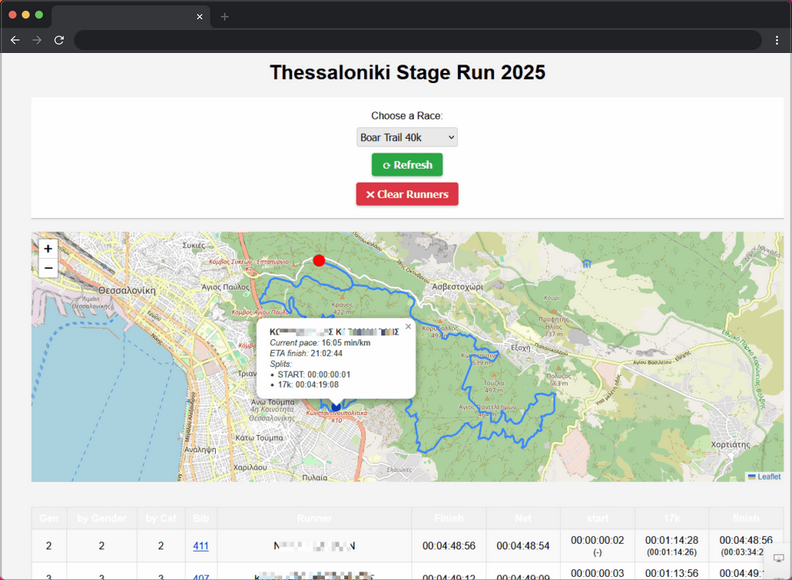Reload the browser page

coord(59,40)
